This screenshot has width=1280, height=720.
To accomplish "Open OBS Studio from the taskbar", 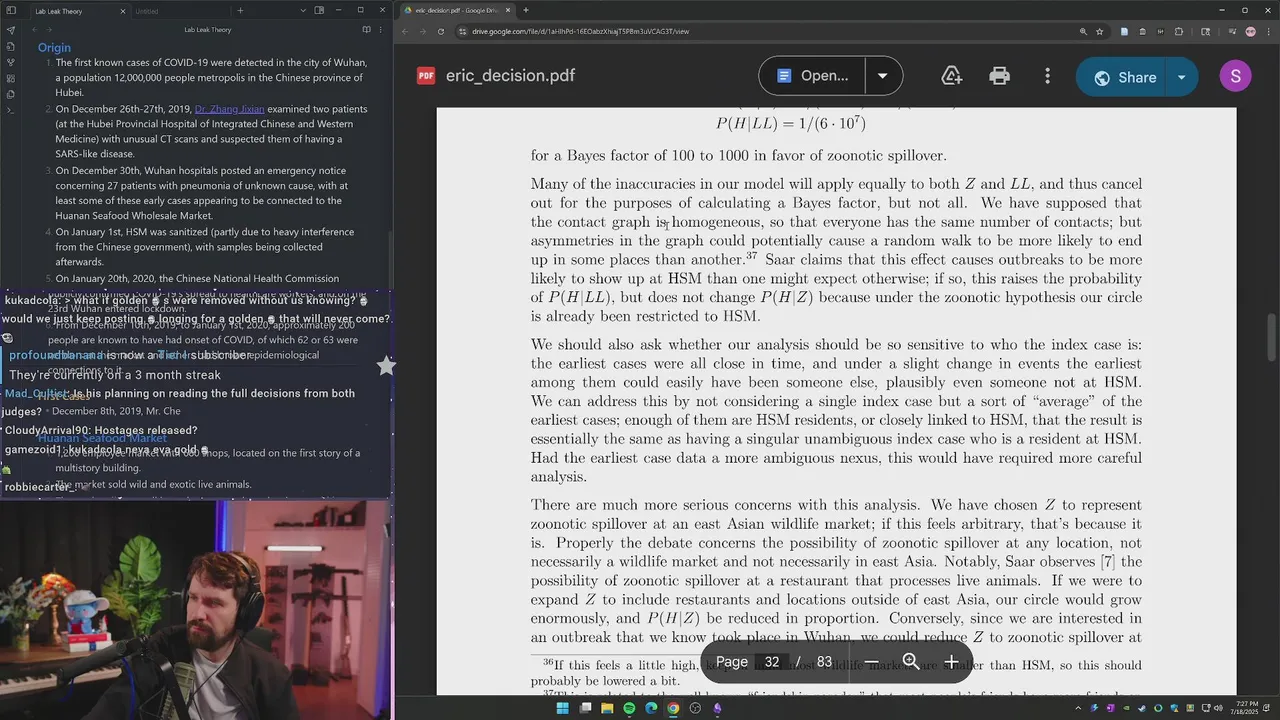I will 695,708.
